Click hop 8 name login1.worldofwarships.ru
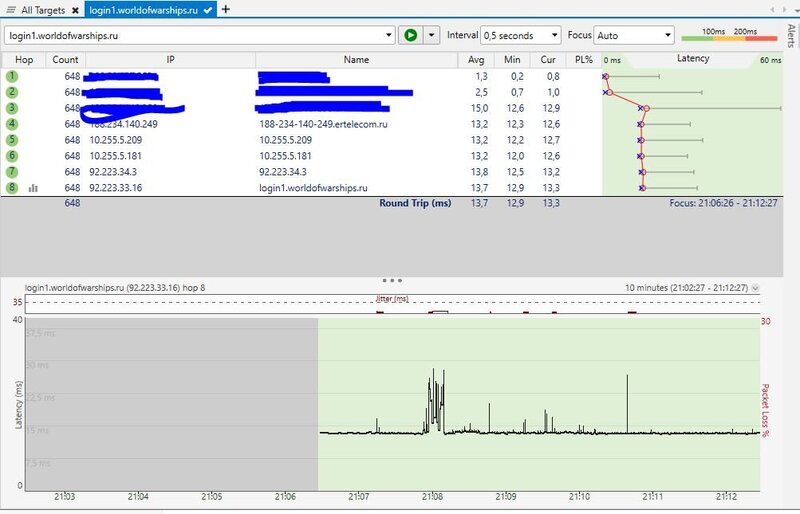 [x=313, y=187]
